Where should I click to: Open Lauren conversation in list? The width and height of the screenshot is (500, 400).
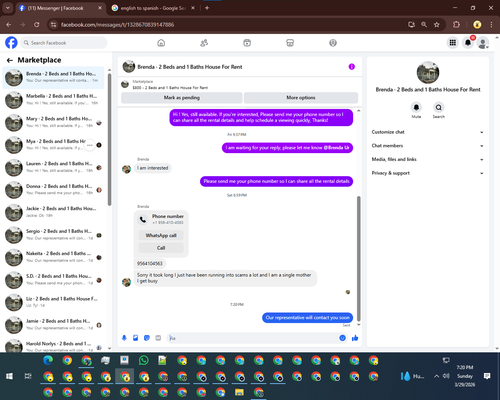53,167
